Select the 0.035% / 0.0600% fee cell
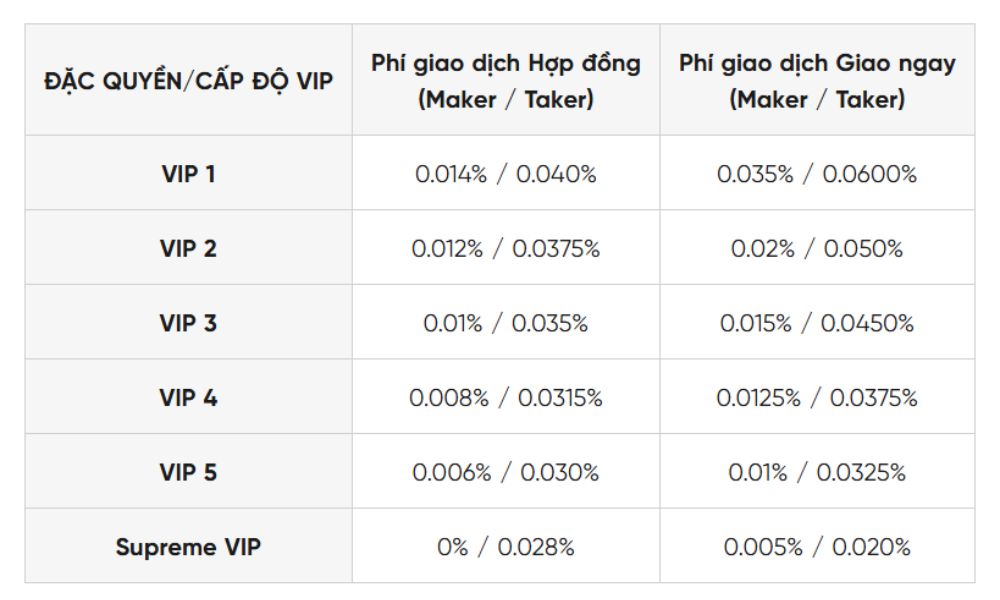Image resolution: width=1000 pixels, height=600 pixels. click(816, 174)
